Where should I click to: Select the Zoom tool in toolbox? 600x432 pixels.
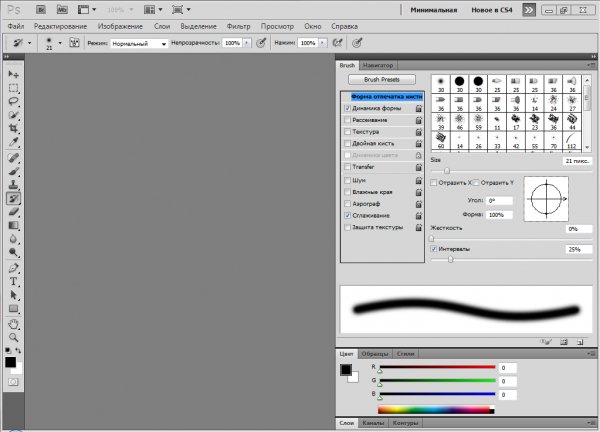point(13,337)
